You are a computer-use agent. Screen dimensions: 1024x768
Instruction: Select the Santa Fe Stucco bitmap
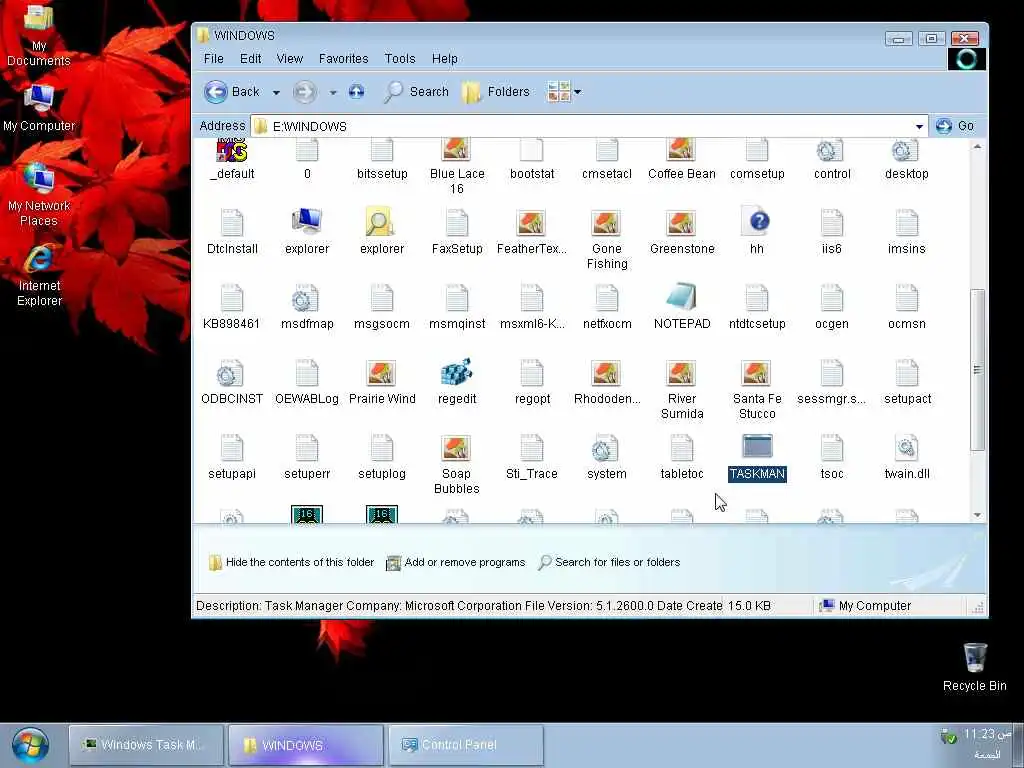coord(756,373)
